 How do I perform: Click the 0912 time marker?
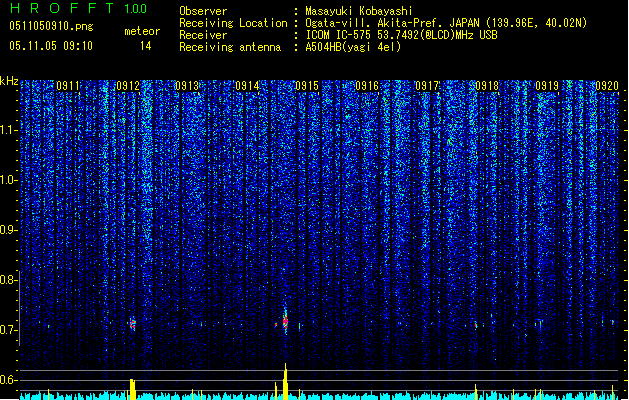[128, 86]
